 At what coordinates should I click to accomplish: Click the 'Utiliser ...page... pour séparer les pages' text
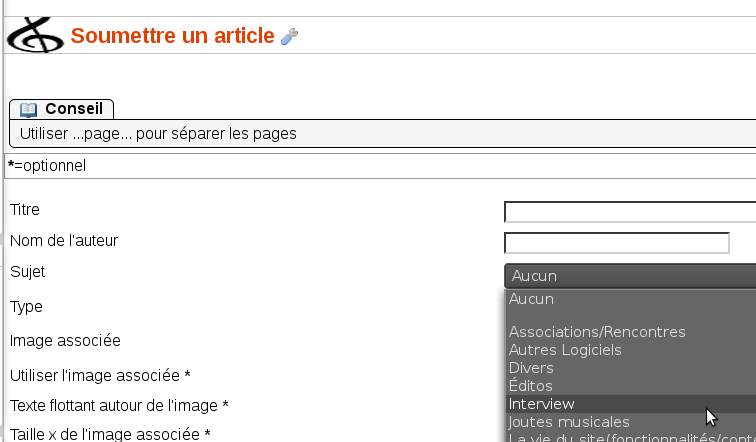point(158,134)
